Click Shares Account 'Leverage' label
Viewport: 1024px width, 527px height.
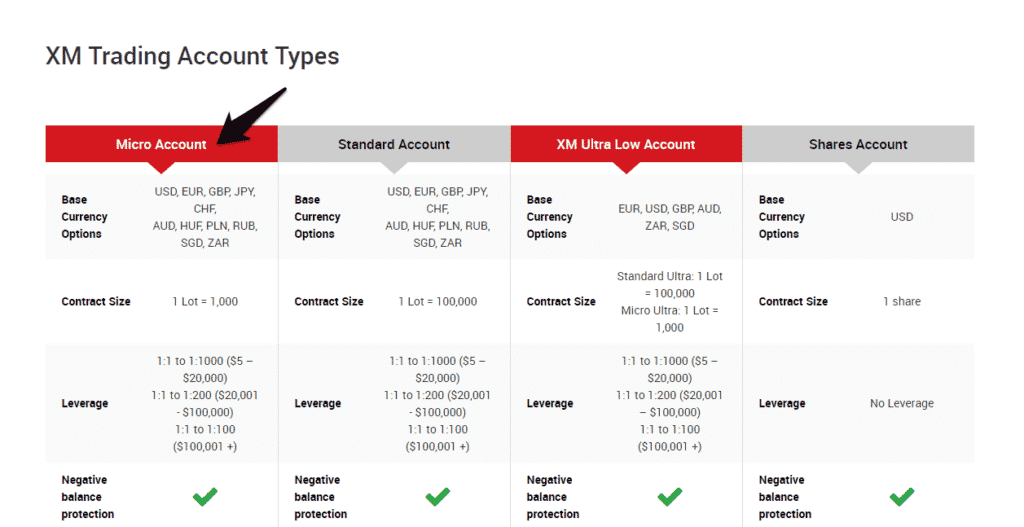click(x=782, y=404)
